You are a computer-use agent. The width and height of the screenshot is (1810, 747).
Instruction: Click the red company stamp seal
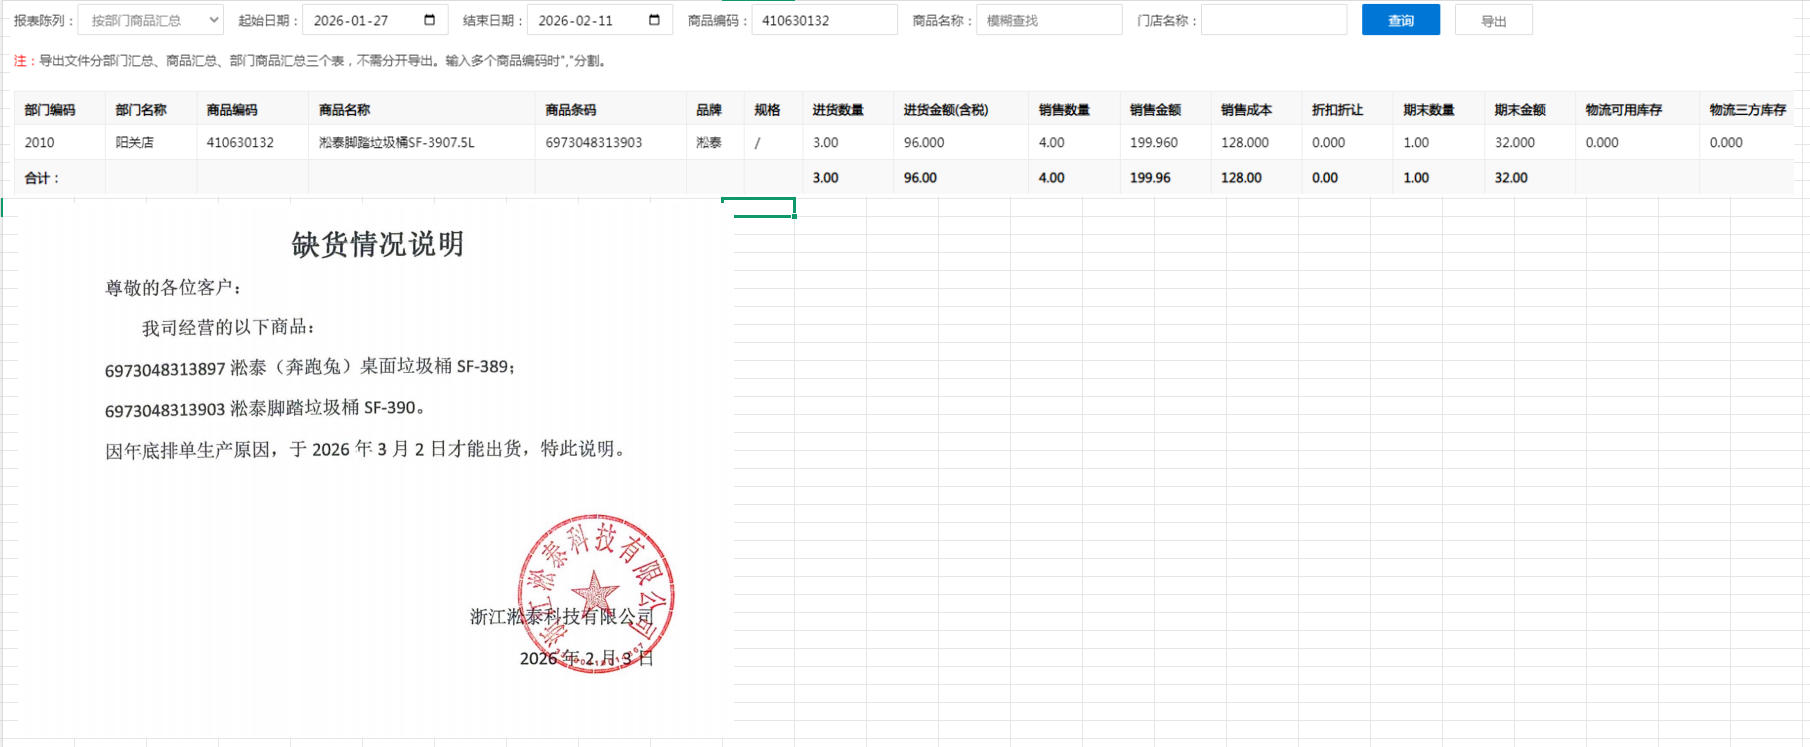tap(596, 594)
